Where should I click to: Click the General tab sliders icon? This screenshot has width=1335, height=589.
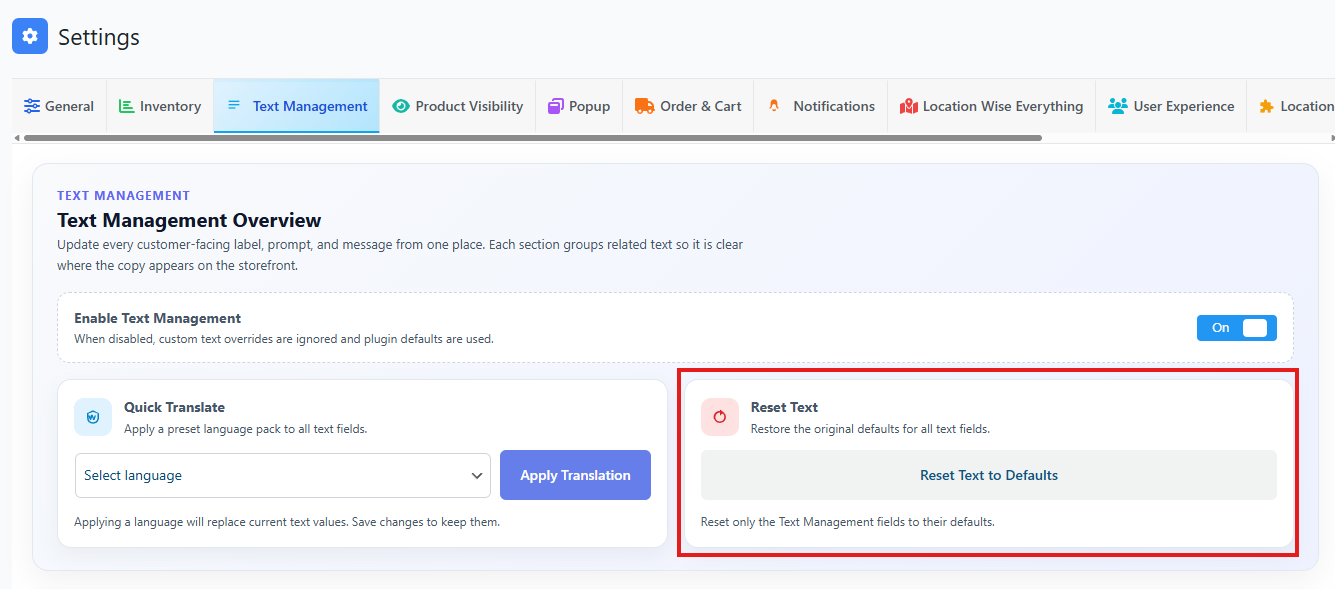click(32, 106)
